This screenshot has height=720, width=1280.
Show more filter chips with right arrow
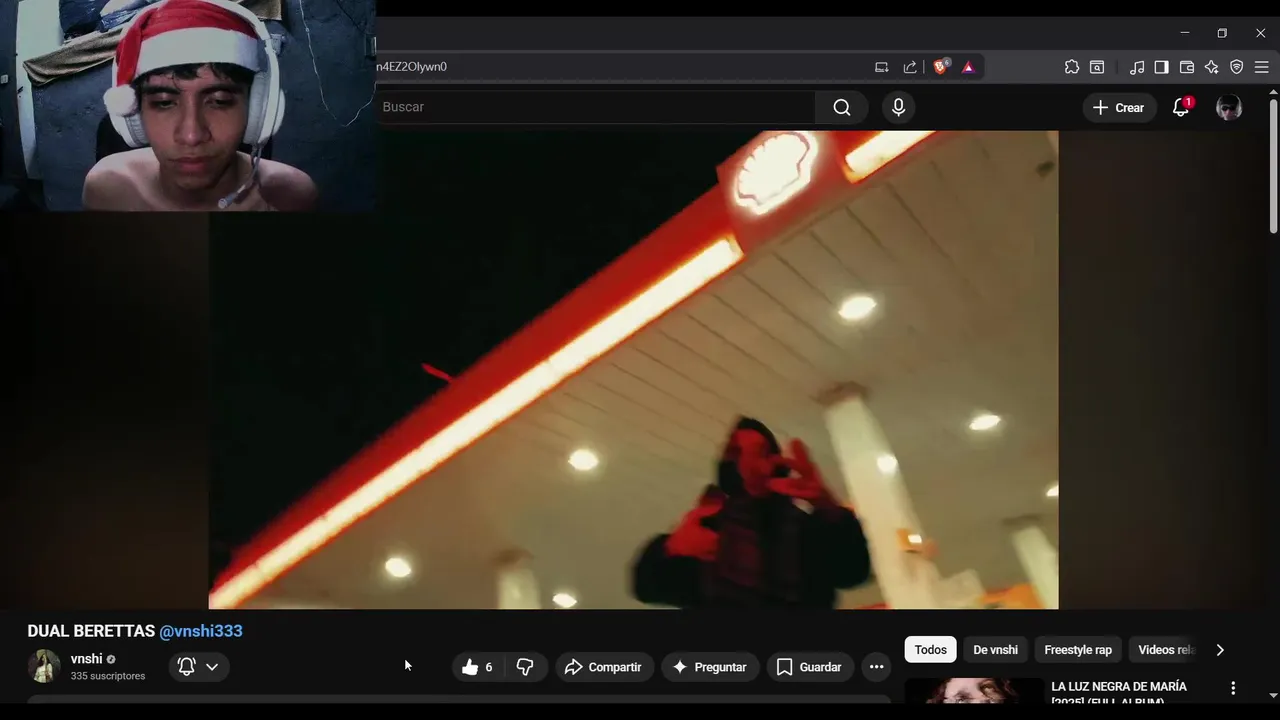point(1220,650)
